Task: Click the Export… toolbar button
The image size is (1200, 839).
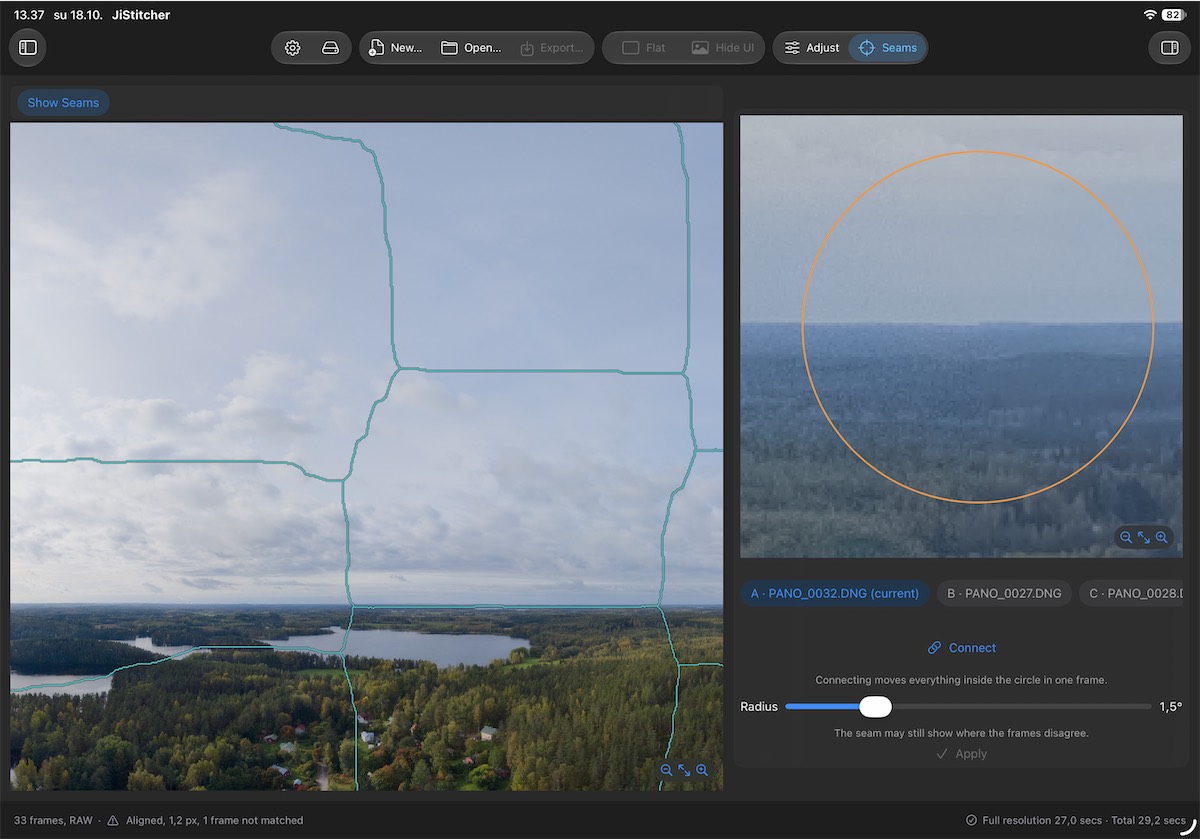Action: [552, 48]
